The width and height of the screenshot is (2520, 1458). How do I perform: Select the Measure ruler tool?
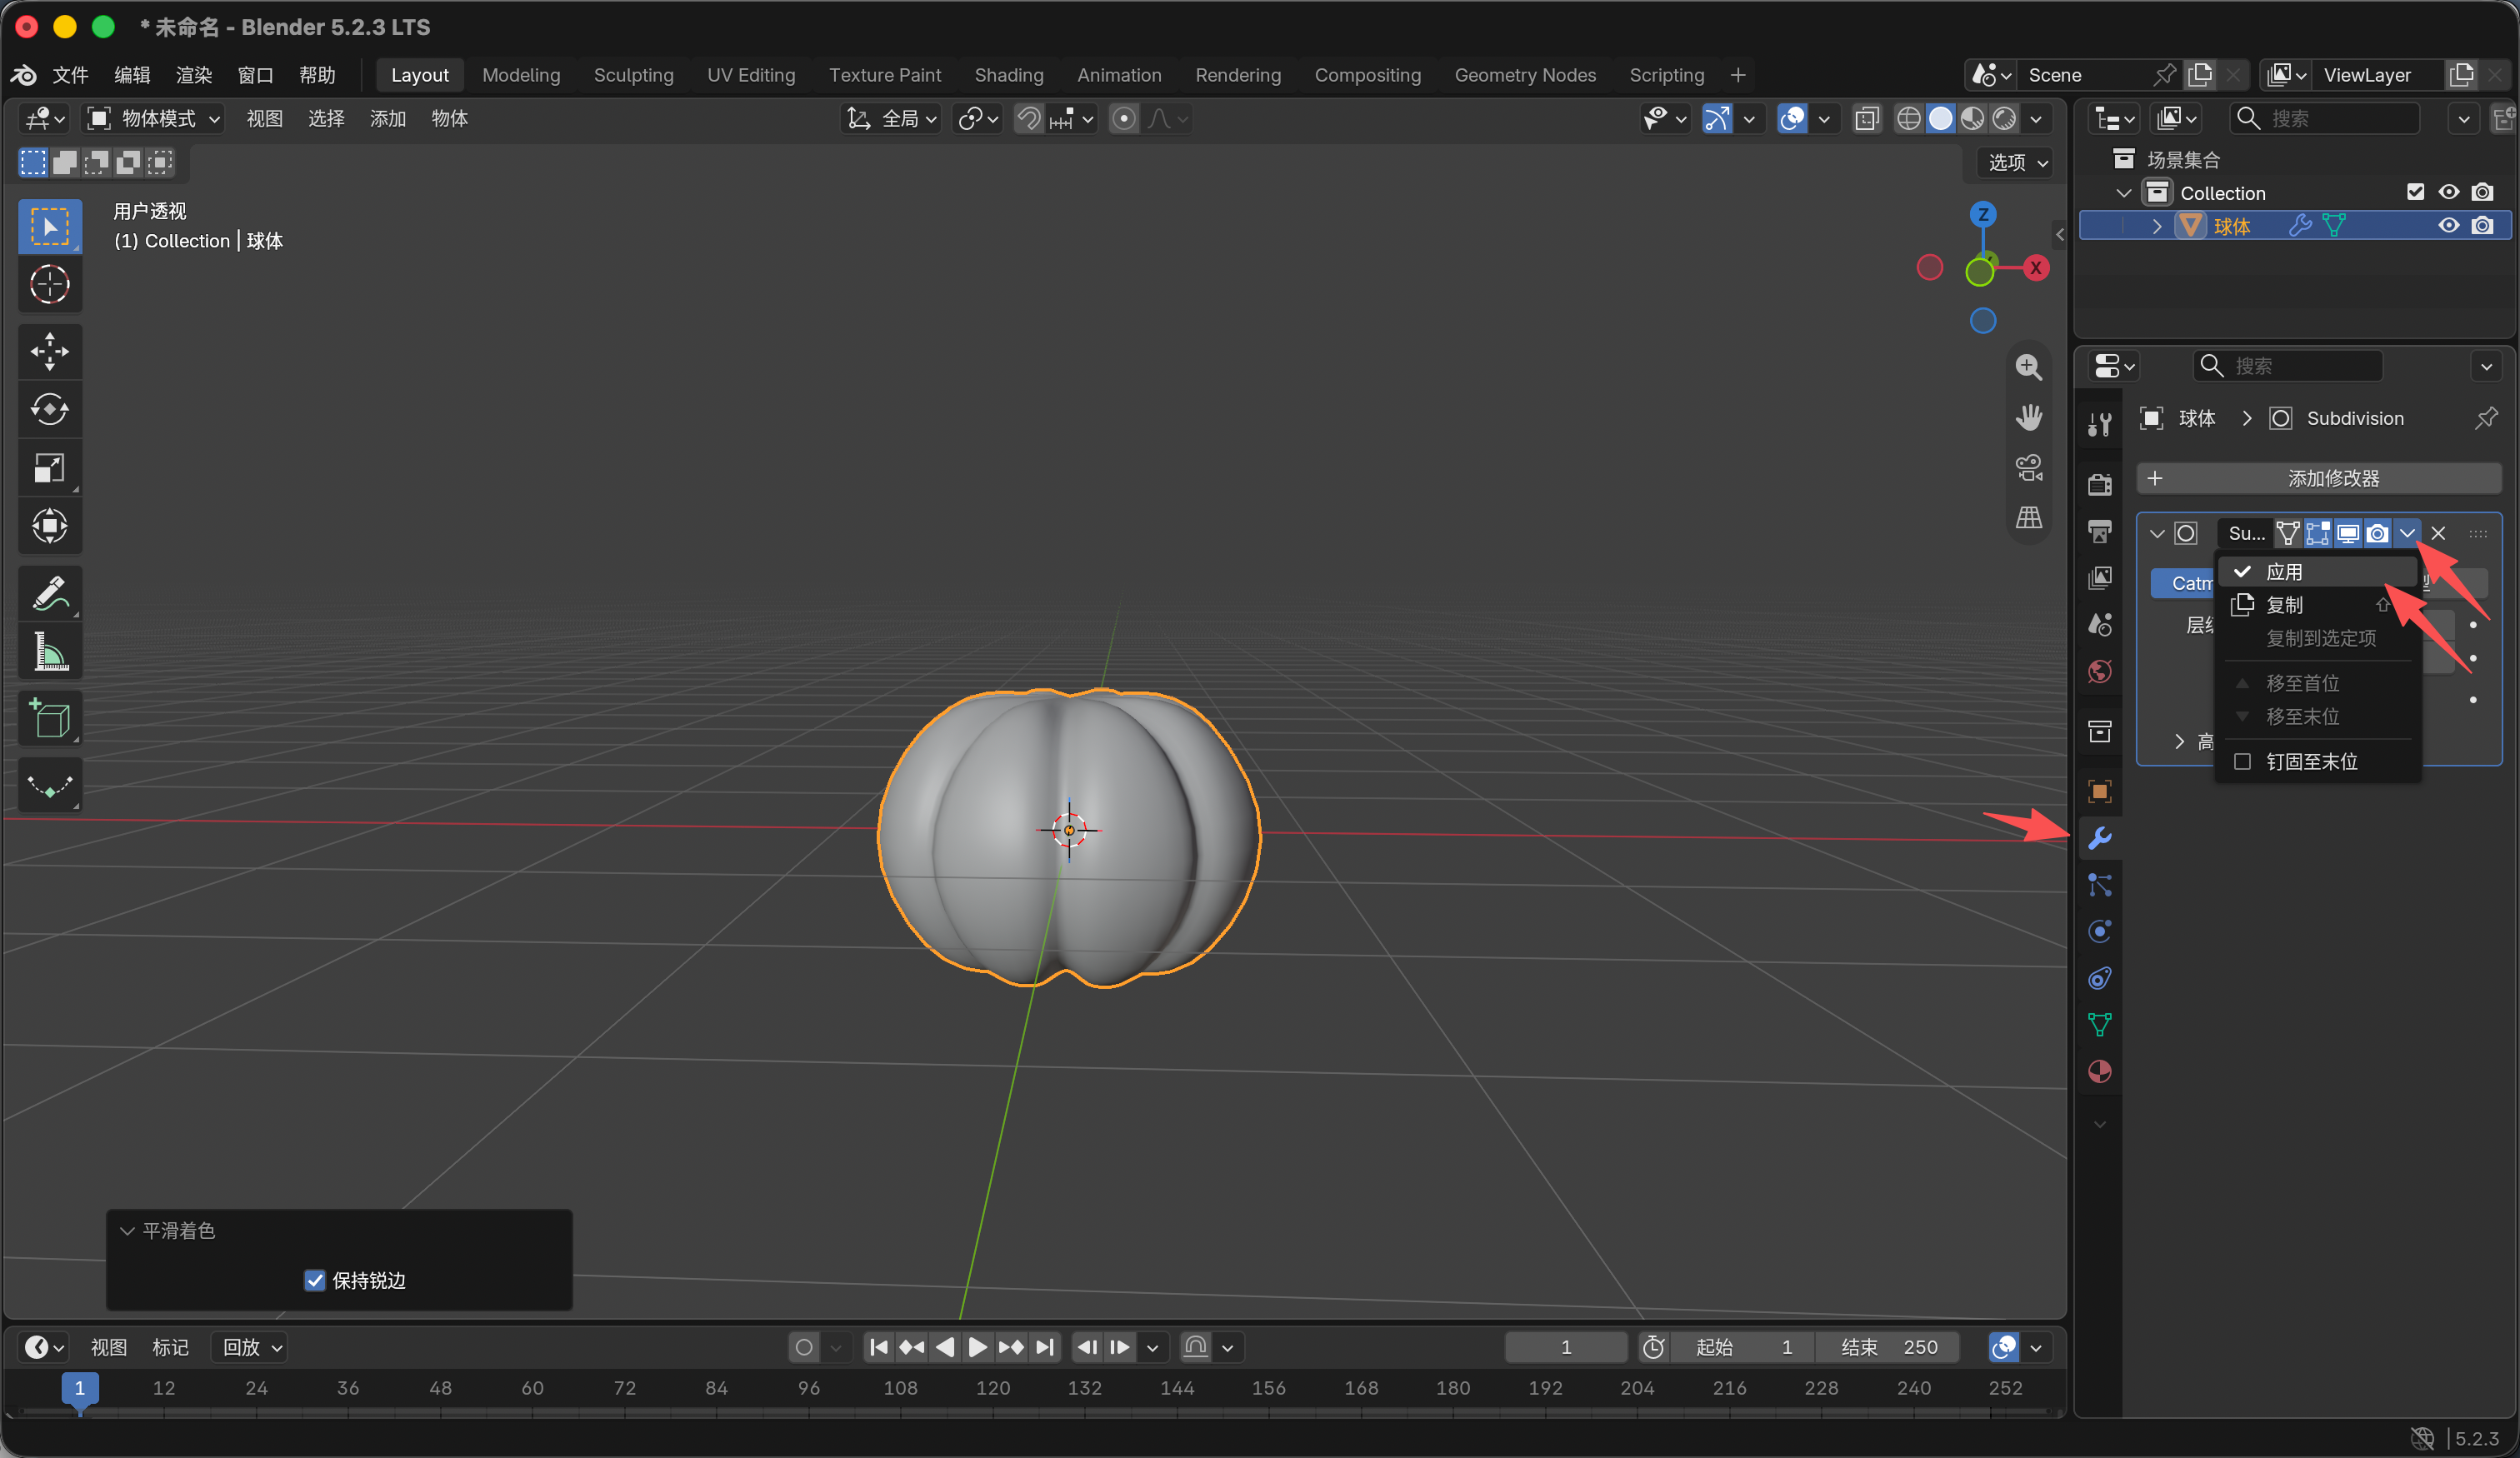click(49, 652)
